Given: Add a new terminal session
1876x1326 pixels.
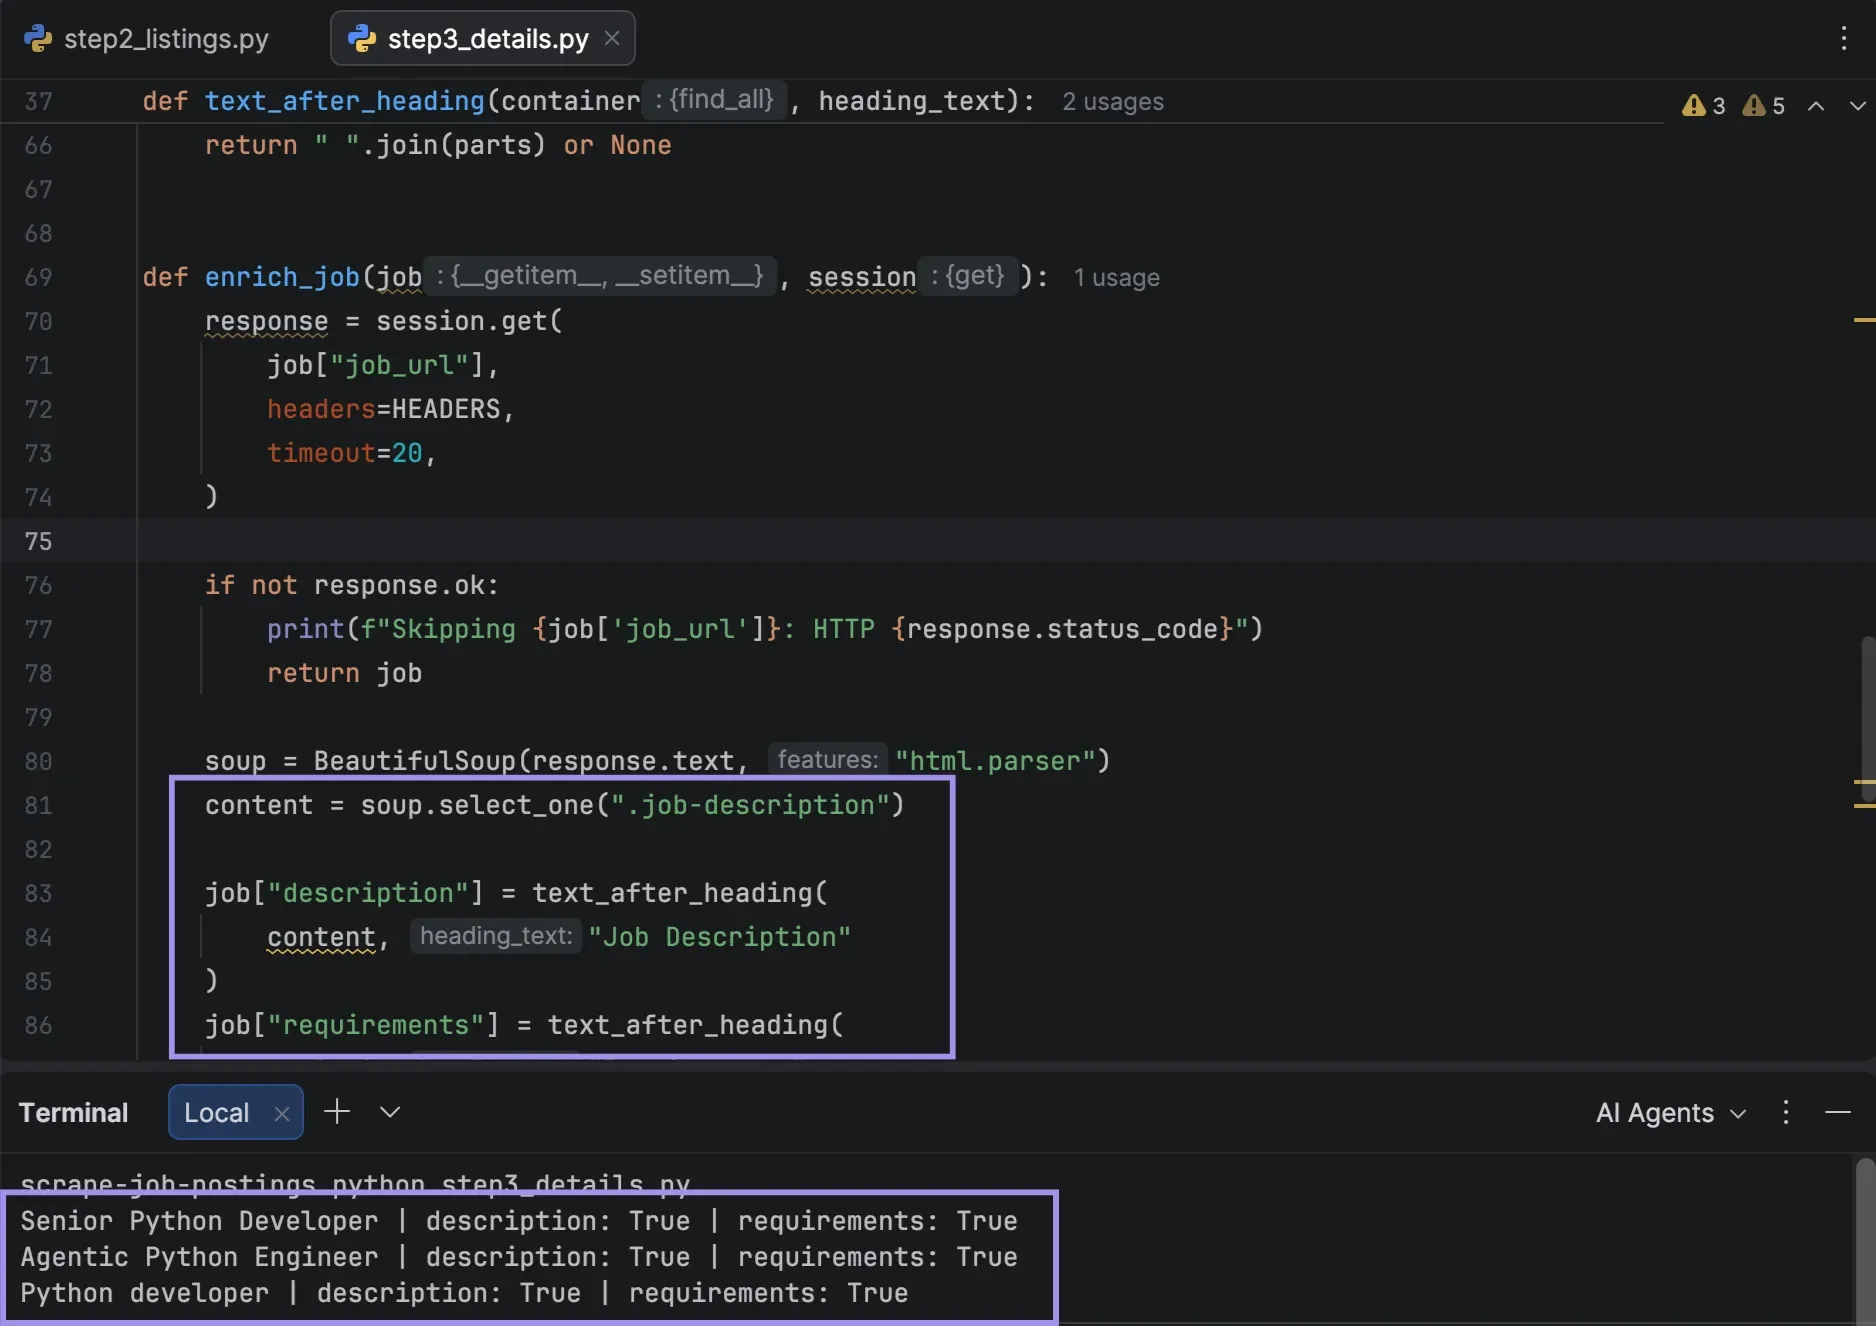Looking at the screenshot, I should 337,1112.
